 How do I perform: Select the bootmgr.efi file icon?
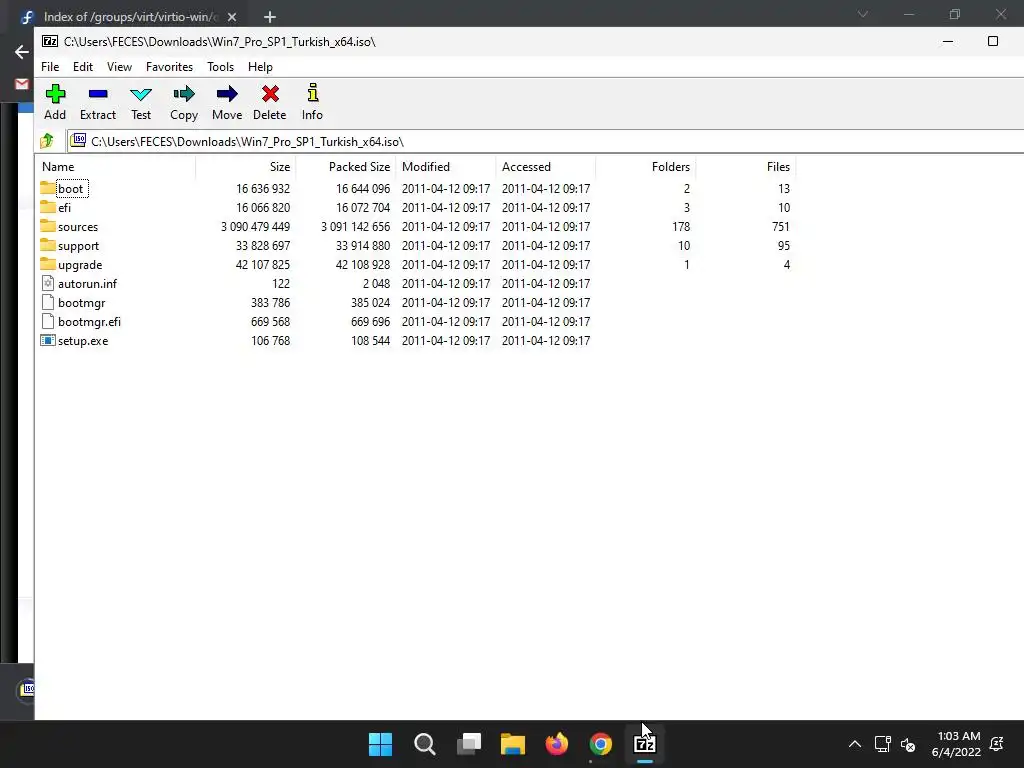48,321
